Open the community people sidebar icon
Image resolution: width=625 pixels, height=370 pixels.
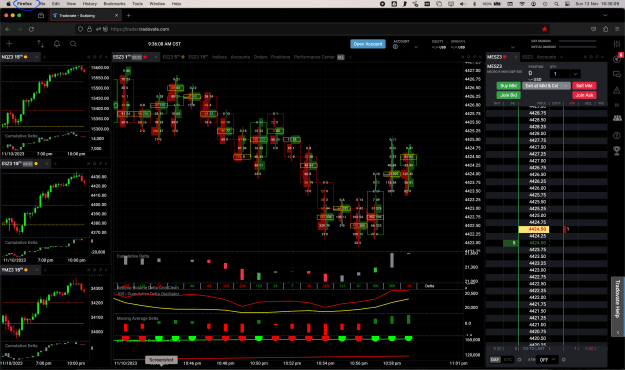coord(617,118)
